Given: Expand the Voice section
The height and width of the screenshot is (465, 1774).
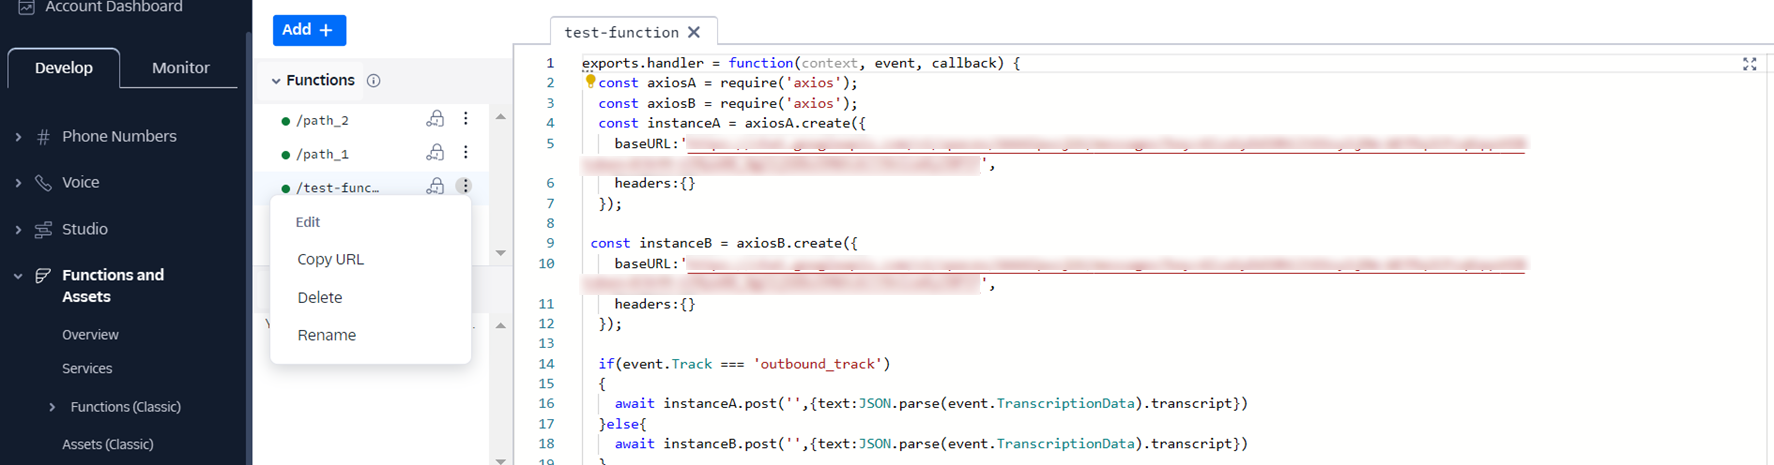Looking at the screenshot, I should tap(18, 183).
